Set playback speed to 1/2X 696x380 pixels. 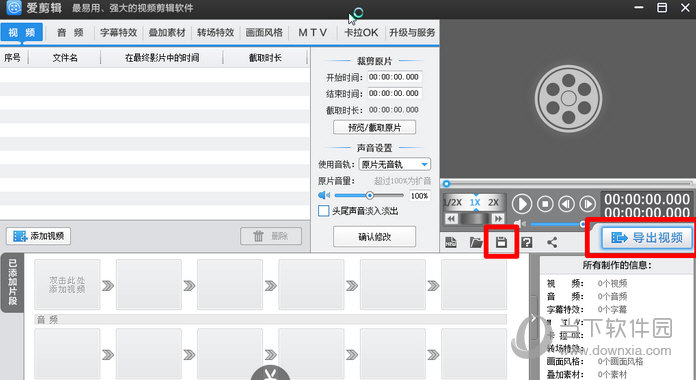click(x=453, y=202)
